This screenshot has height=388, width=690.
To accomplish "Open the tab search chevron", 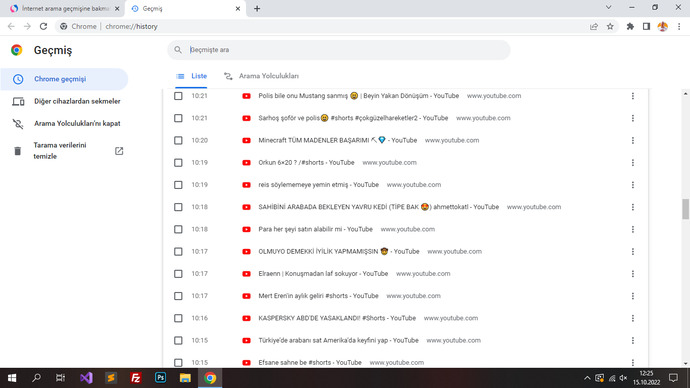I will [x=609, y=7].
